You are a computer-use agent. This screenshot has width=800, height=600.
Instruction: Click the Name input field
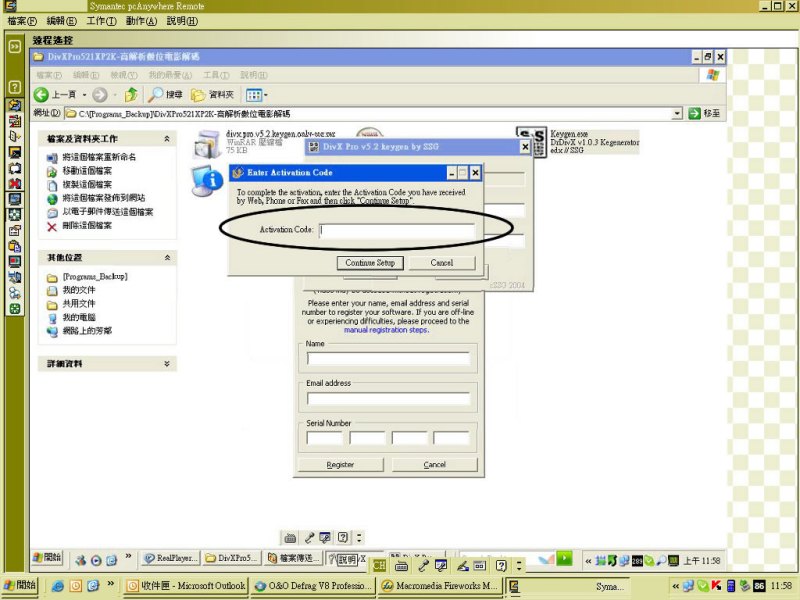388,359
